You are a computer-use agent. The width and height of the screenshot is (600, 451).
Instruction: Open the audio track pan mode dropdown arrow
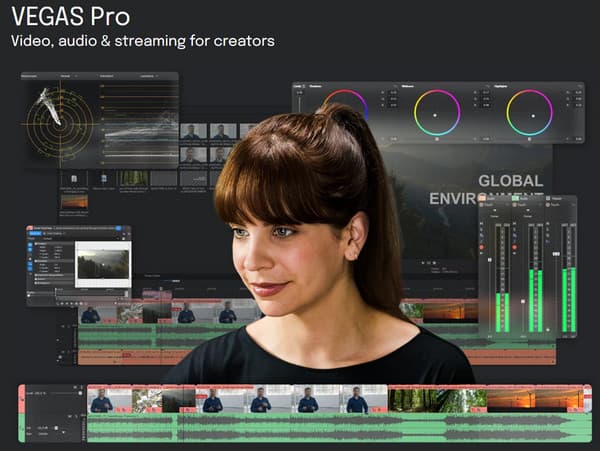(64, 433)
